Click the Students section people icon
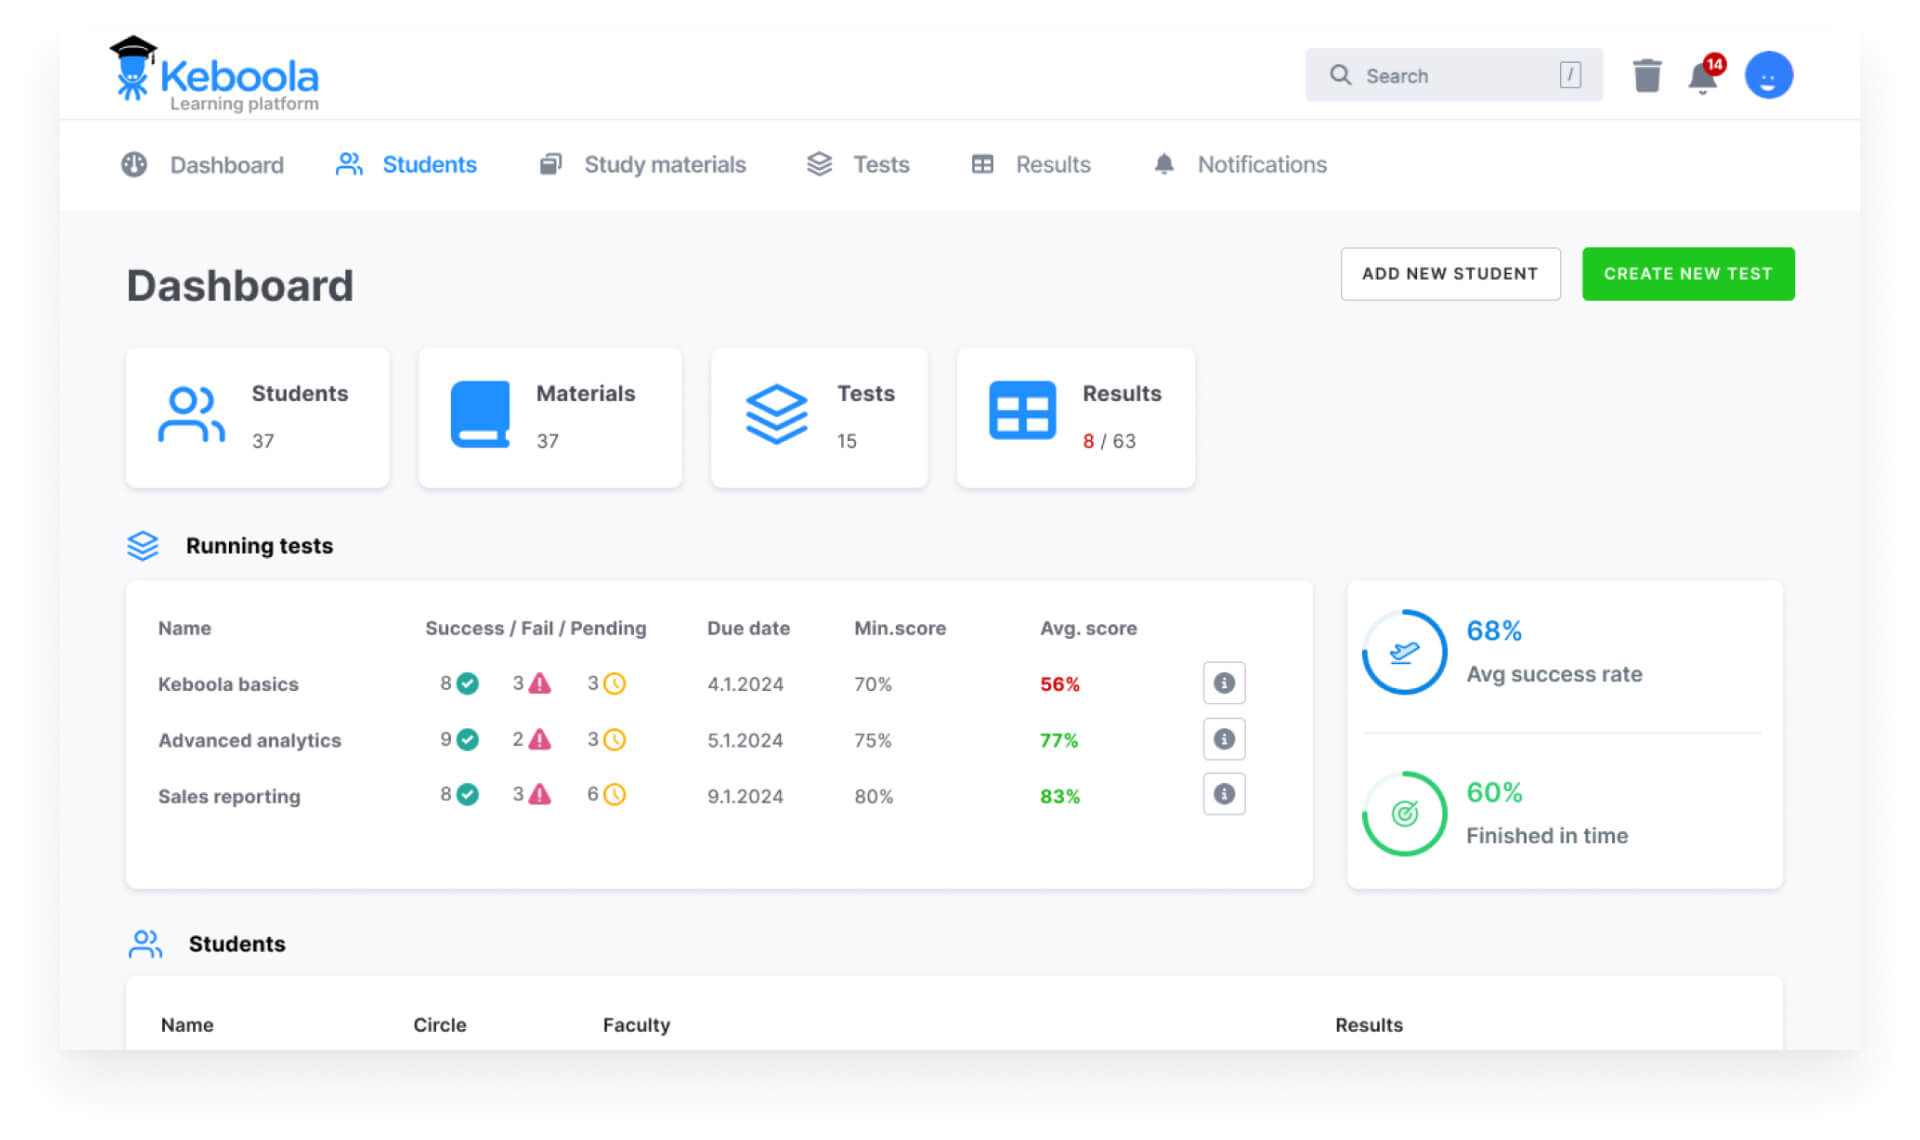This screenshot has height=1140, width=1920. click(145, 944)
